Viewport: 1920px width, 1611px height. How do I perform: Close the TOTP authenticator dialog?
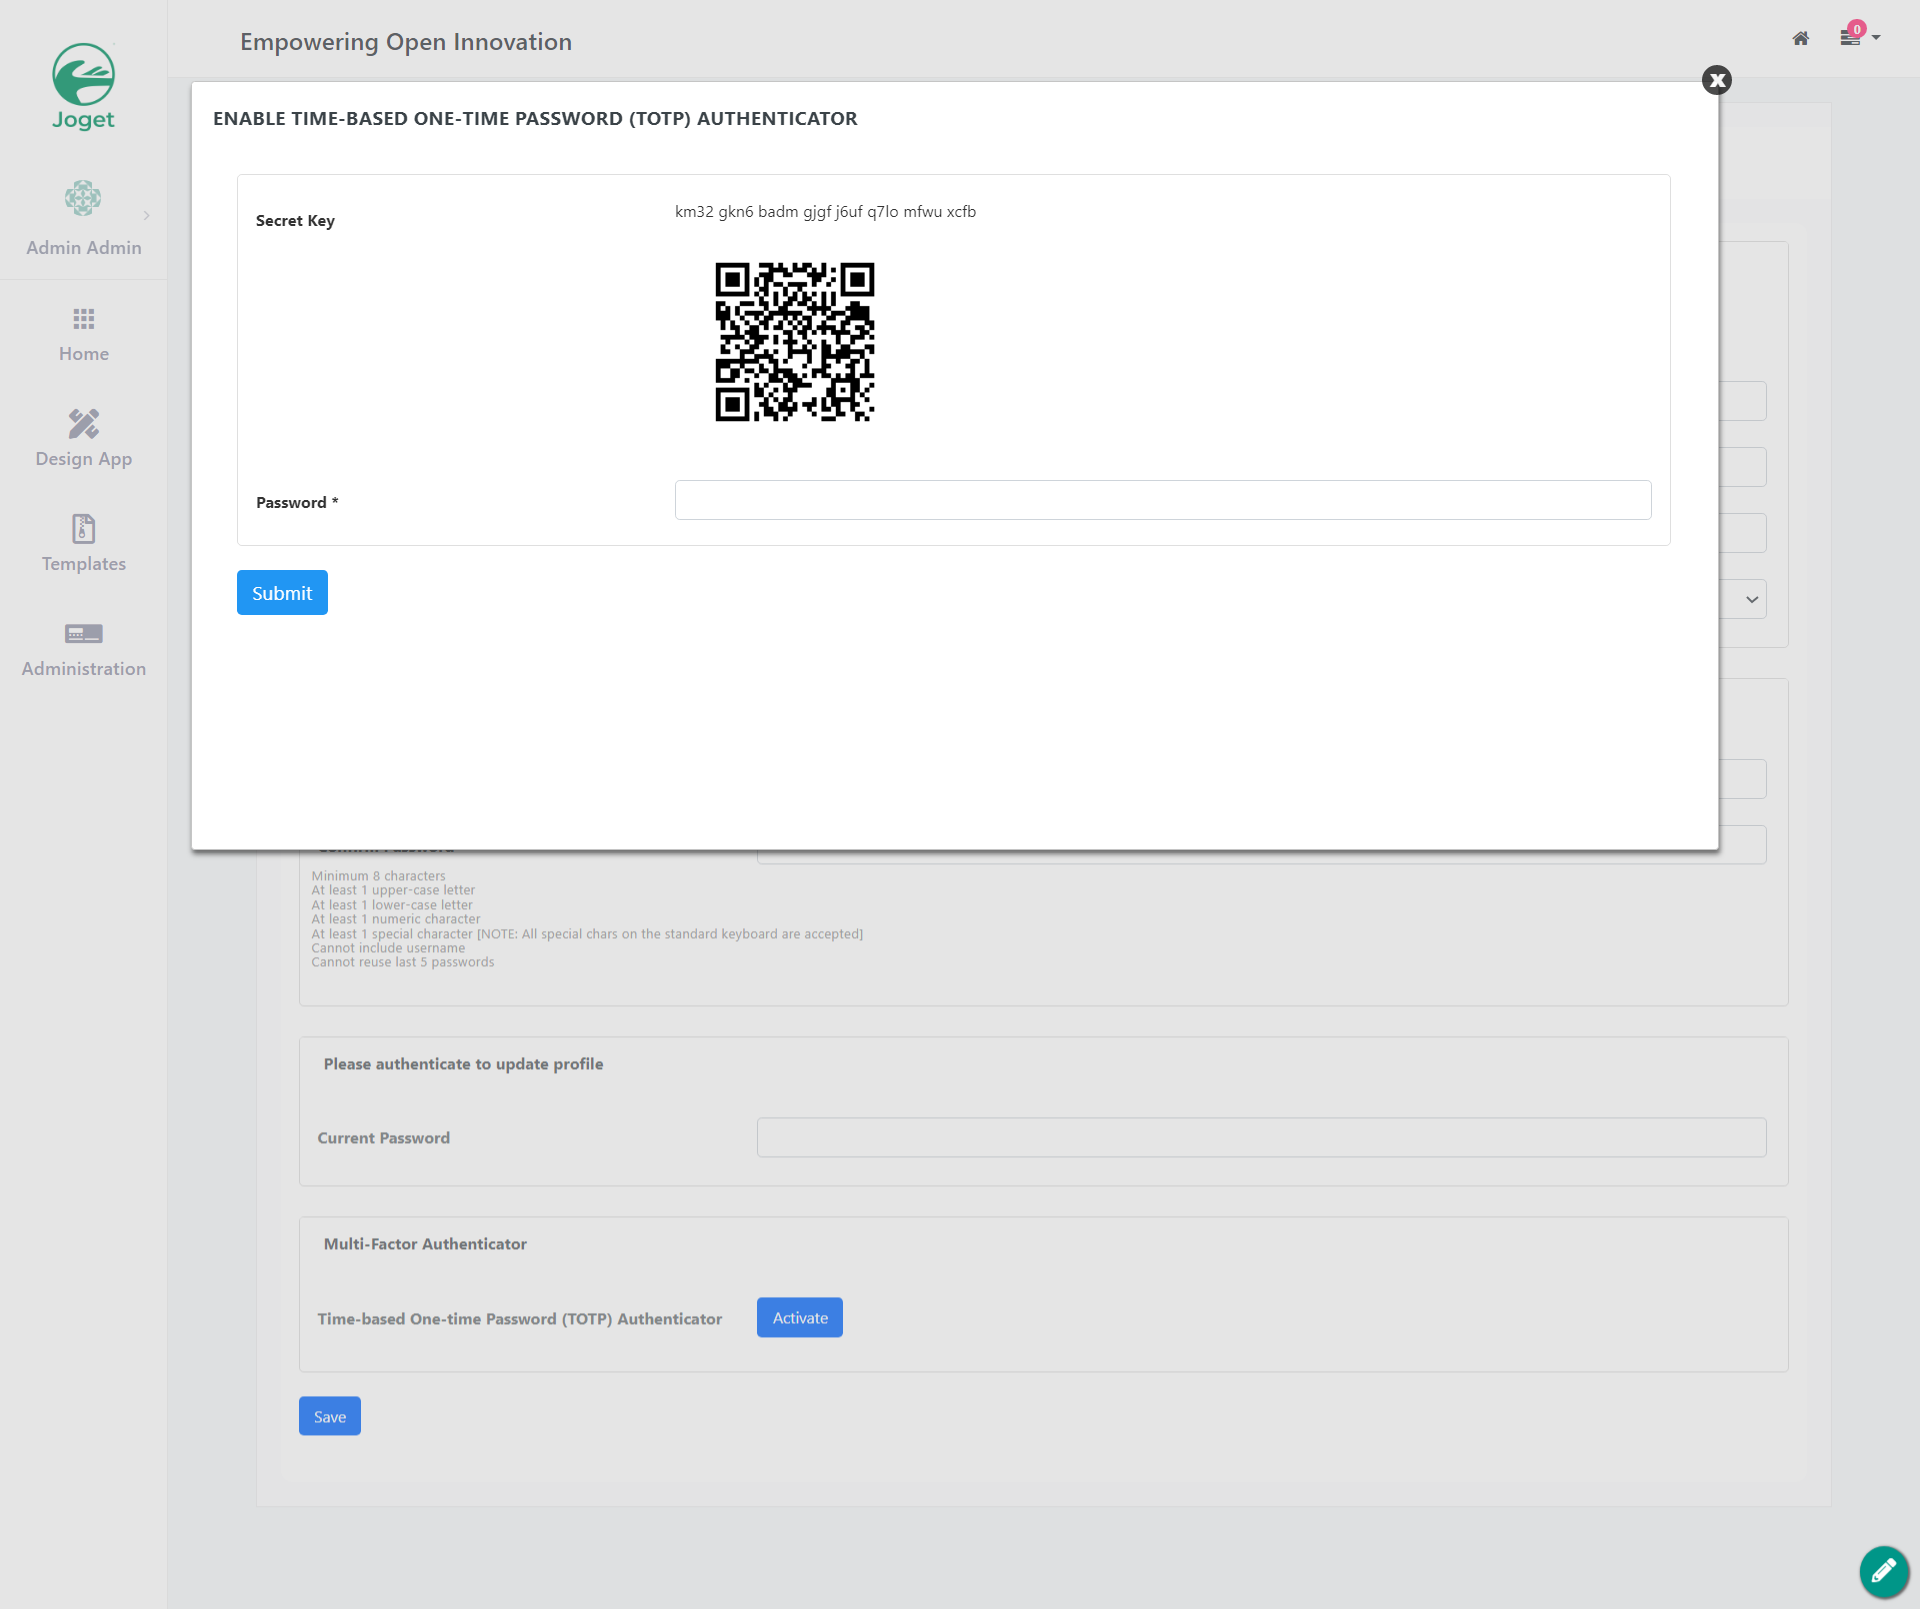(x=1716, y=80)
